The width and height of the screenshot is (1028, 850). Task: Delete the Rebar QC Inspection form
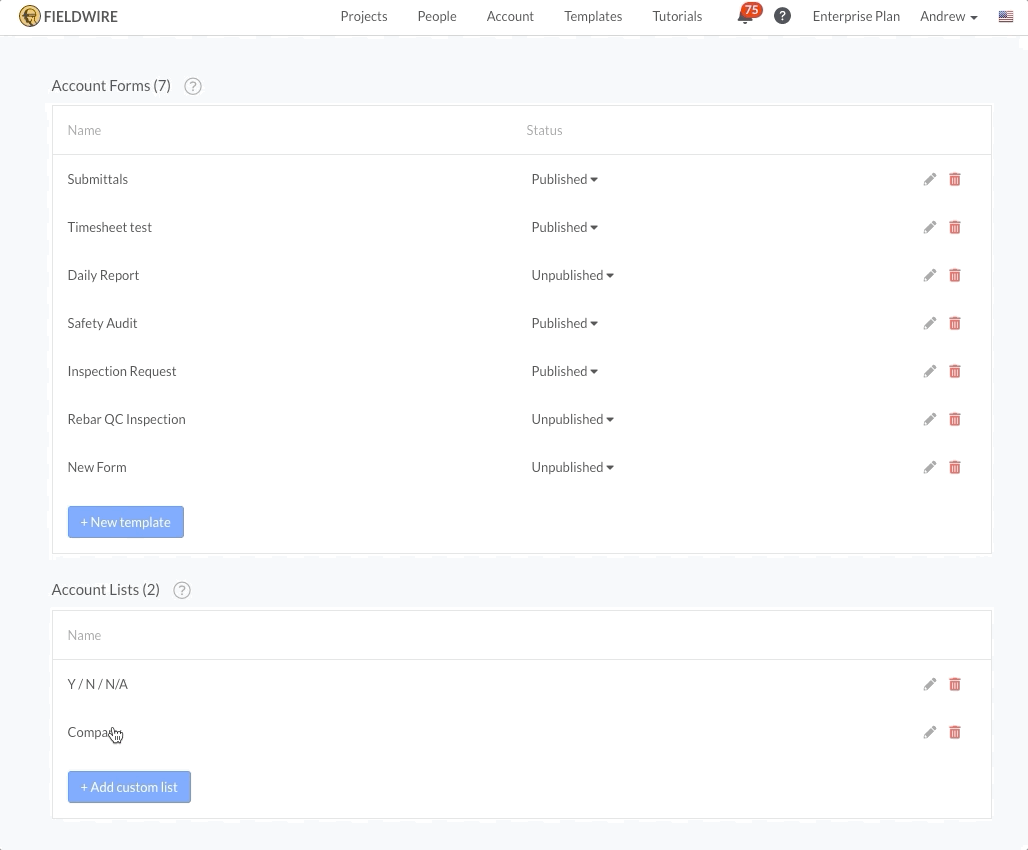pyautogui.click(x=954, y=419)
